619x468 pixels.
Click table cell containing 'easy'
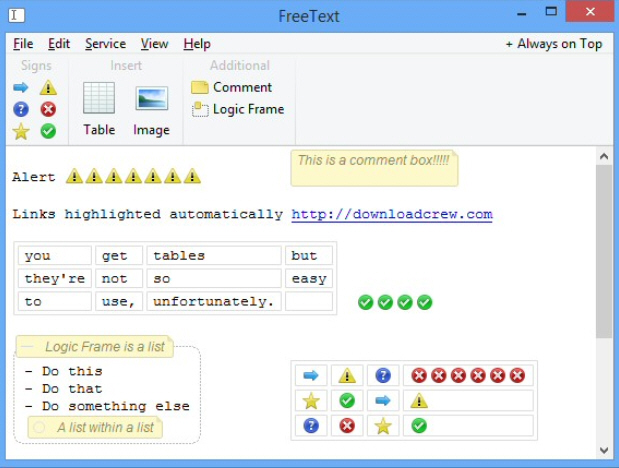(x=309, y=278)
